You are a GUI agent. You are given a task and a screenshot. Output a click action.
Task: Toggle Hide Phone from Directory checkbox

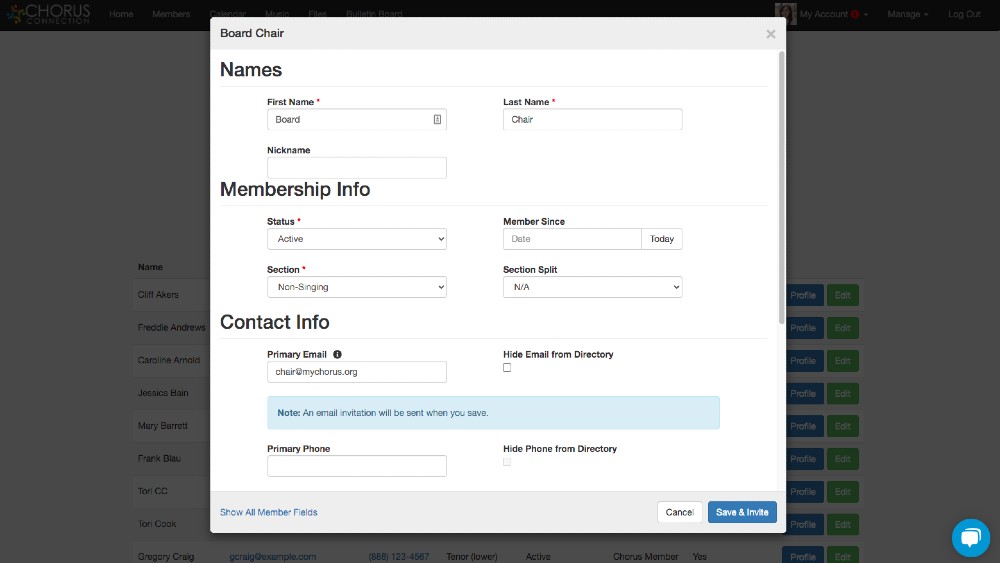click(x=507, y=462)
